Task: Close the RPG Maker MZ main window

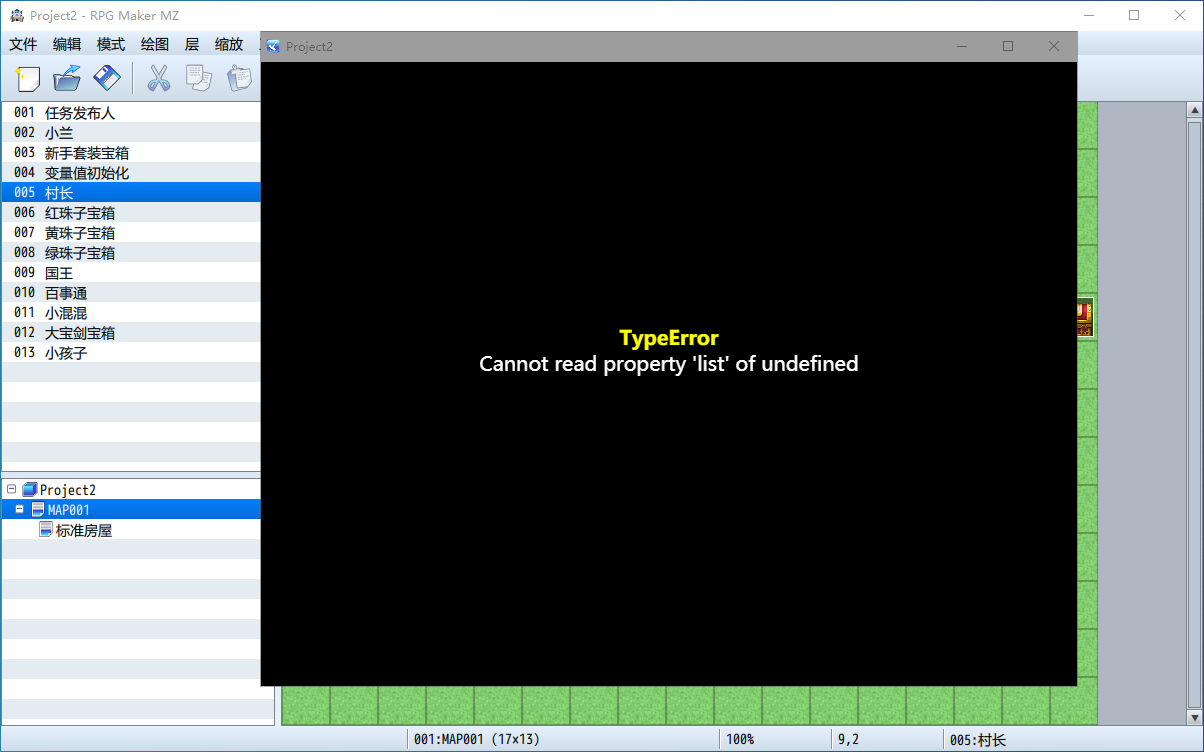Action: (x=1180, y=15)
